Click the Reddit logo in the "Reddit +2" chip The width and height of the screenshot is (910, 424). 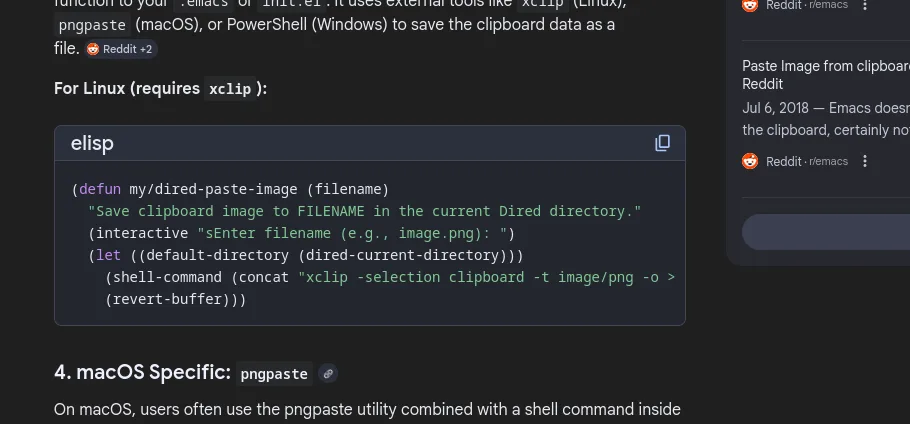93,49
